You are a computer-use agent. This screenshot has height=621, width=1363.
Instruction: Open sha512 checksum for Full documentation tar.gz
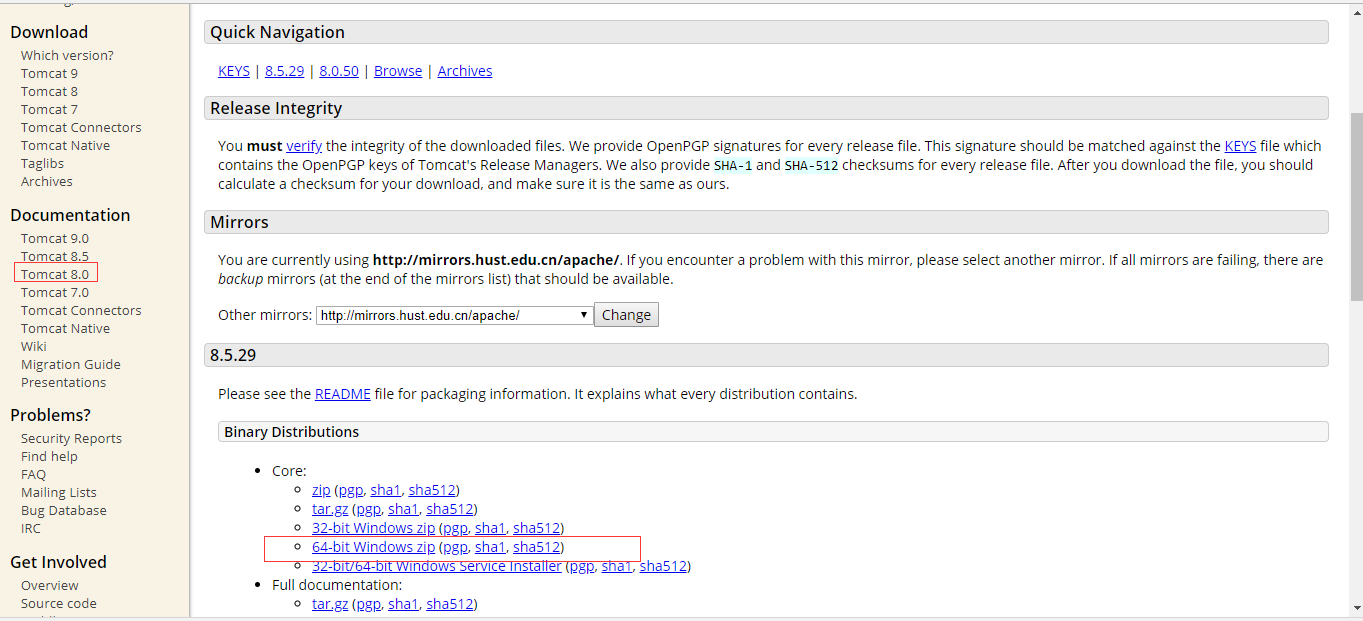tap(450, 604)
